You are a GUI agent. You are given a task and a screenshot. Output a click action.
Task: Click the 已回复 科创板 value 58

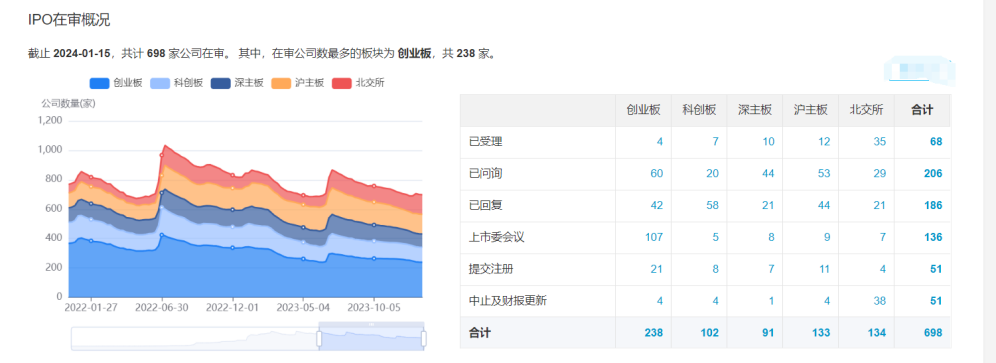(713, 205)
